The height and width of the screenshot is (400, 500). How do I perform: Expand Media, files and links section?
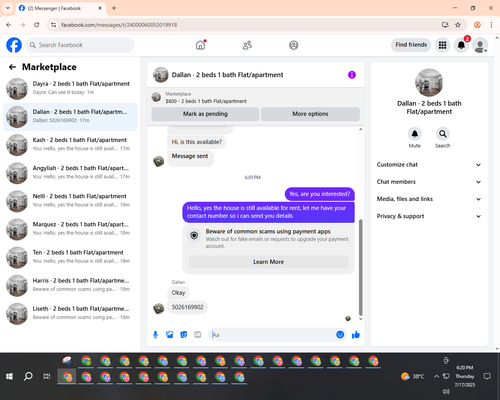click(429, 199)
